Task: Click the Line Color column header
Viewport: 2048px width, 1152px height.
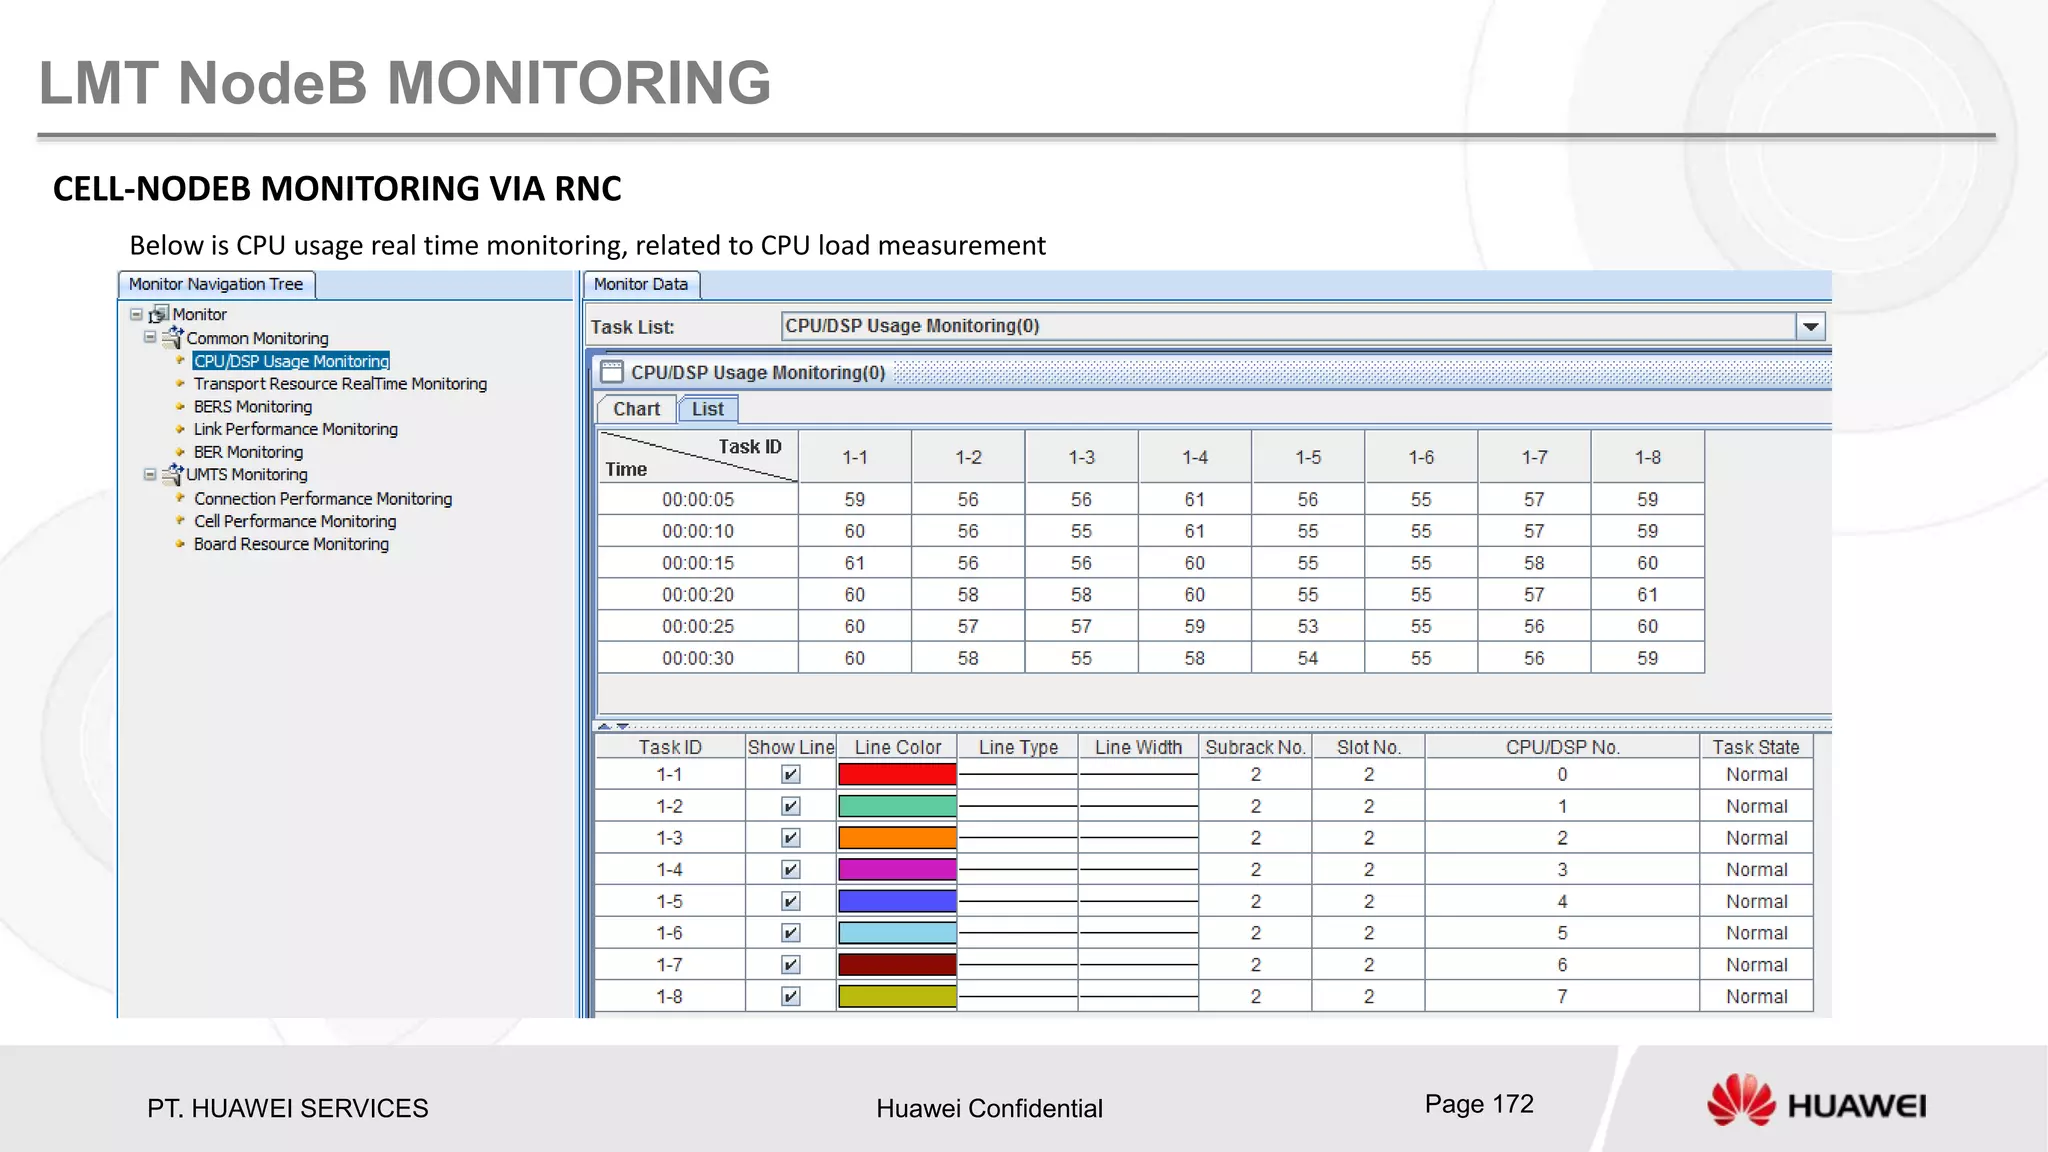Action: pyautogui.click(x=897, y=747)
